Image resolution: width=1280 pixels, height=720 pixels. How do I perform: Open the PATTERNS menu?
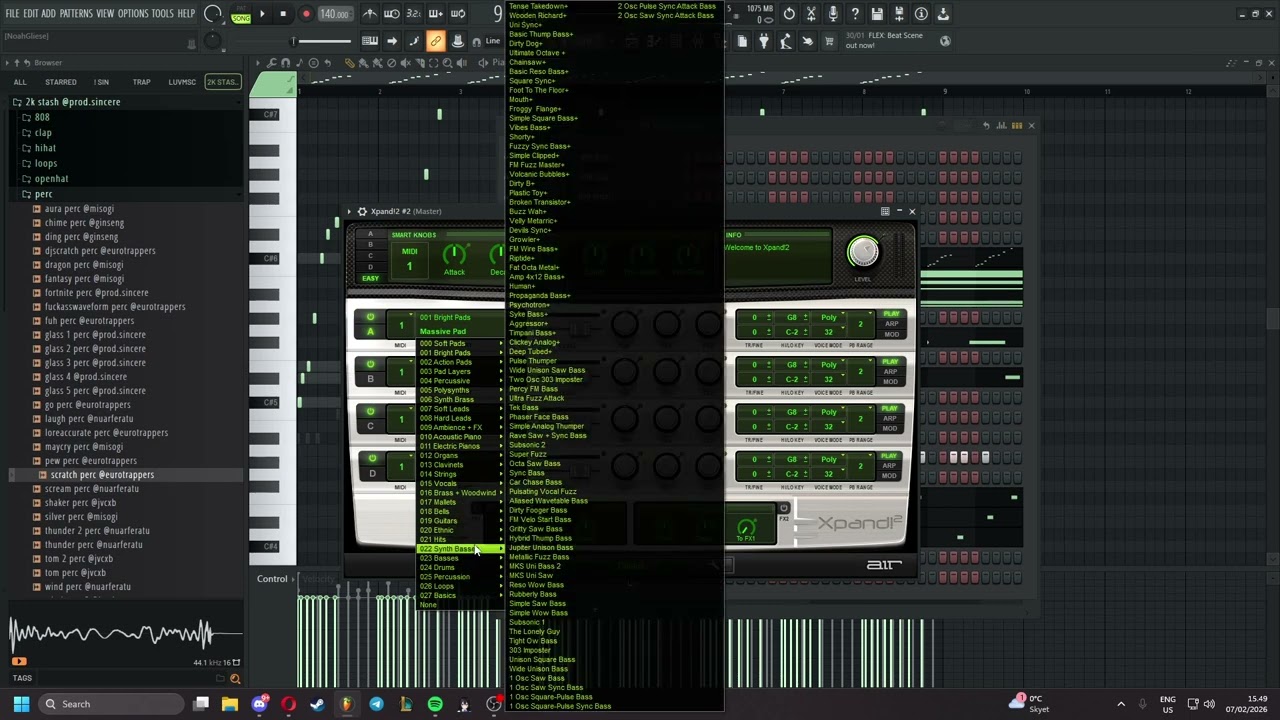76,14
